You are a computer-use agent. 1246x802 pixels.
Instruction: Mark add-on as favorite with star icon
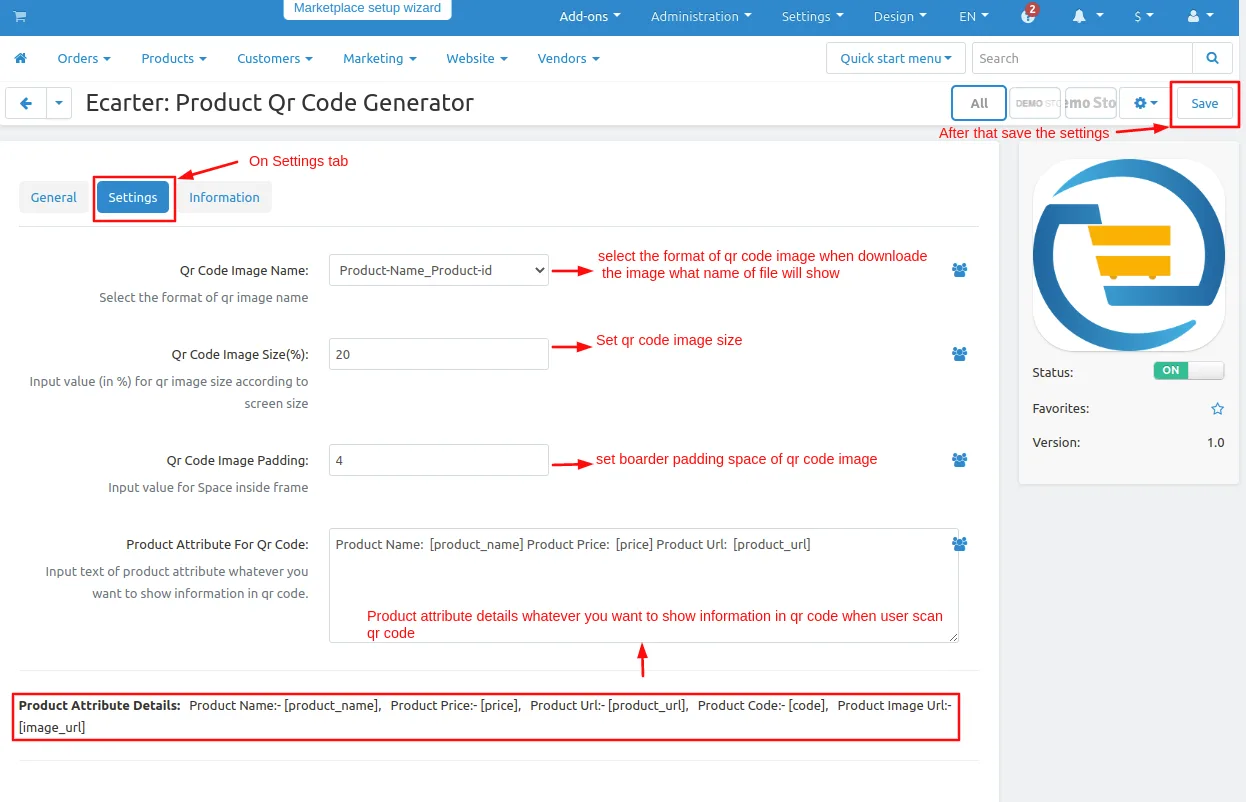pyautogui.click(x=1217, y=409)
